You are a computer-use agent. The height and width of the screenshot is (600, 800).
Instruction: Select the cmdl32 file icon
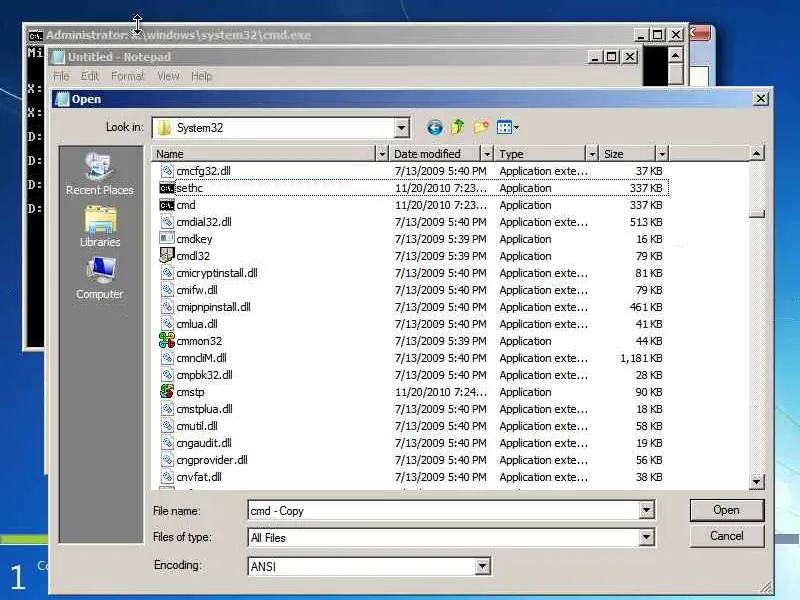[x=167, y=255]
